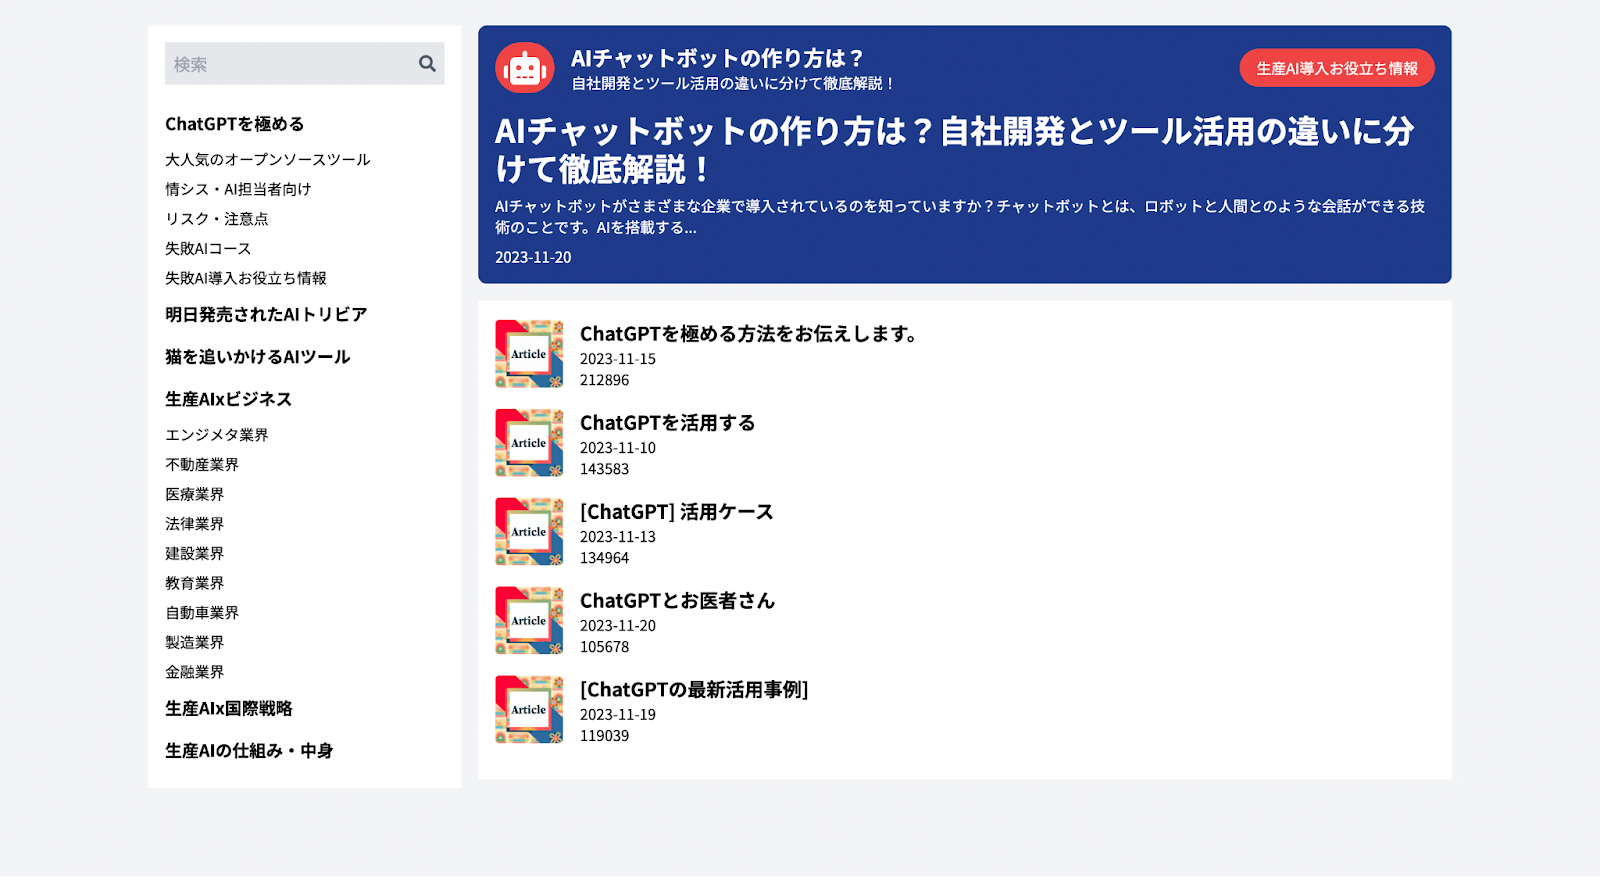This screenshot has height=877, width=1600.
Task: Open article ChatGPTを極める方法をお伝えします。
Action: pos(749,334)
